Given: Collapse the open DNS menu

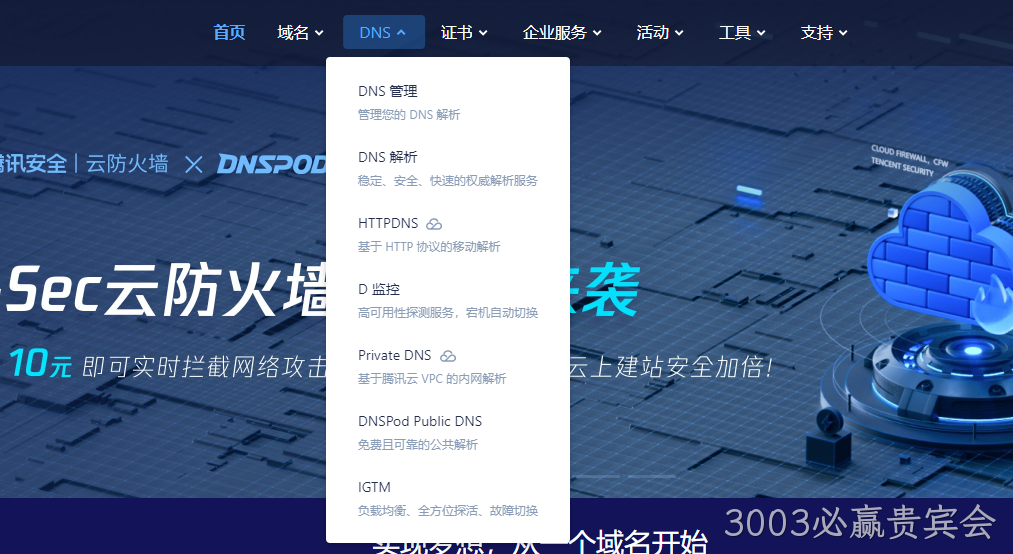Looking at the screenshot, I should coord(384,32).
